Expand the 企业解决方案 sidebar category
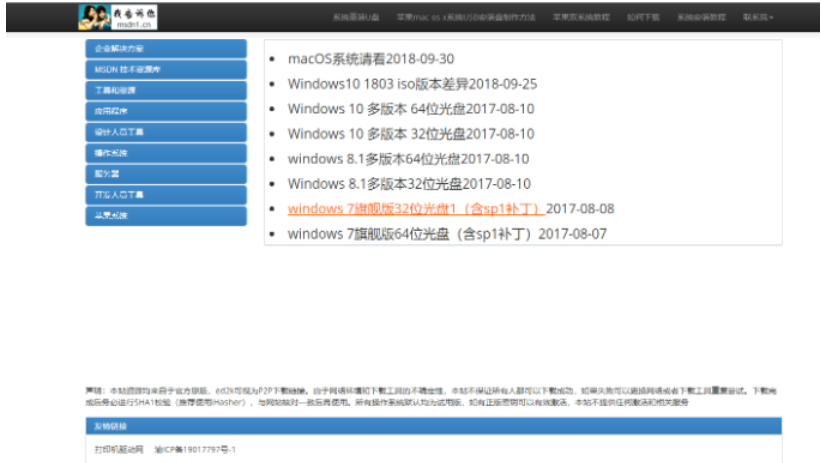The width and height of the screenshot is (822, 463). [166, 49]
